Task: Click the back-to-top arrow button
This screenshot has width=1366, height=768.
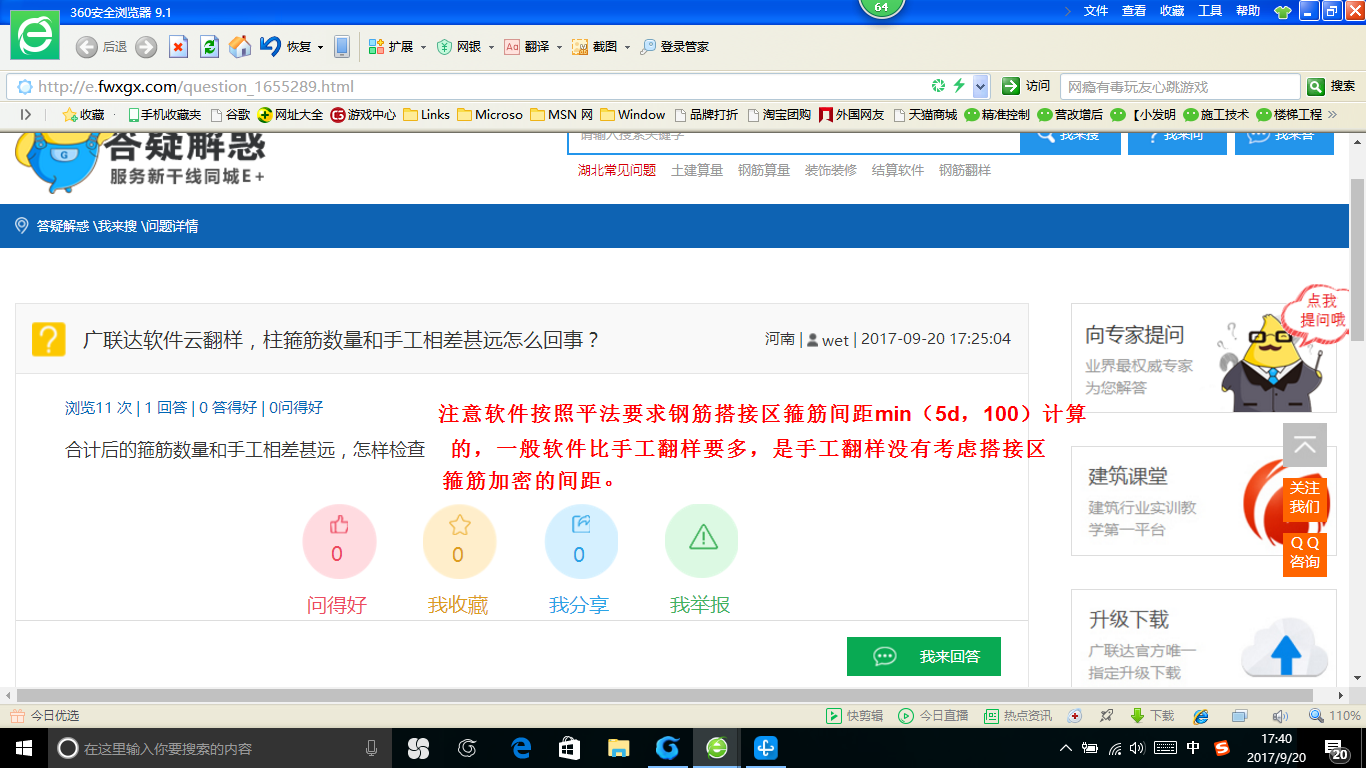Action: coord(1305,446)
